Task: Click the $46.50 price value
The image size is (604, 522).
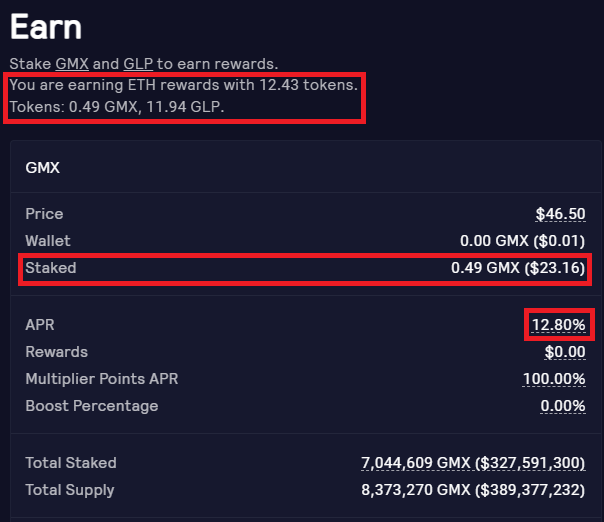Action: click(x=560, y=214)
